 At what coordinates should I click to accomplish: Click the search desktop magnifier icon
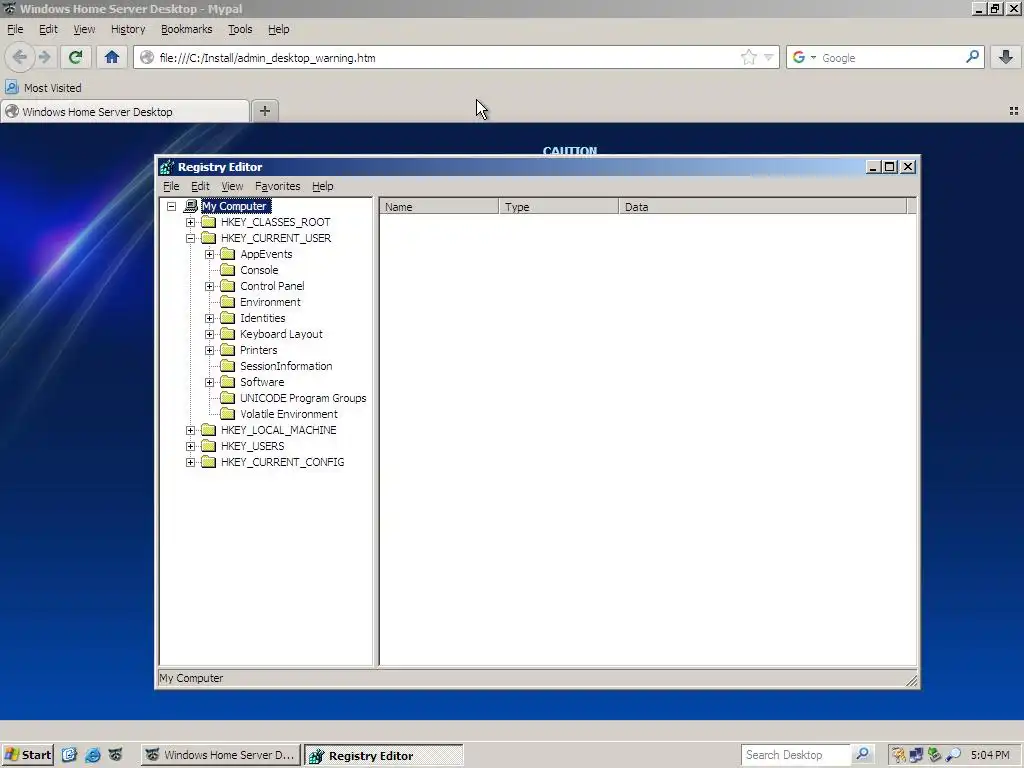pos(862,754)
